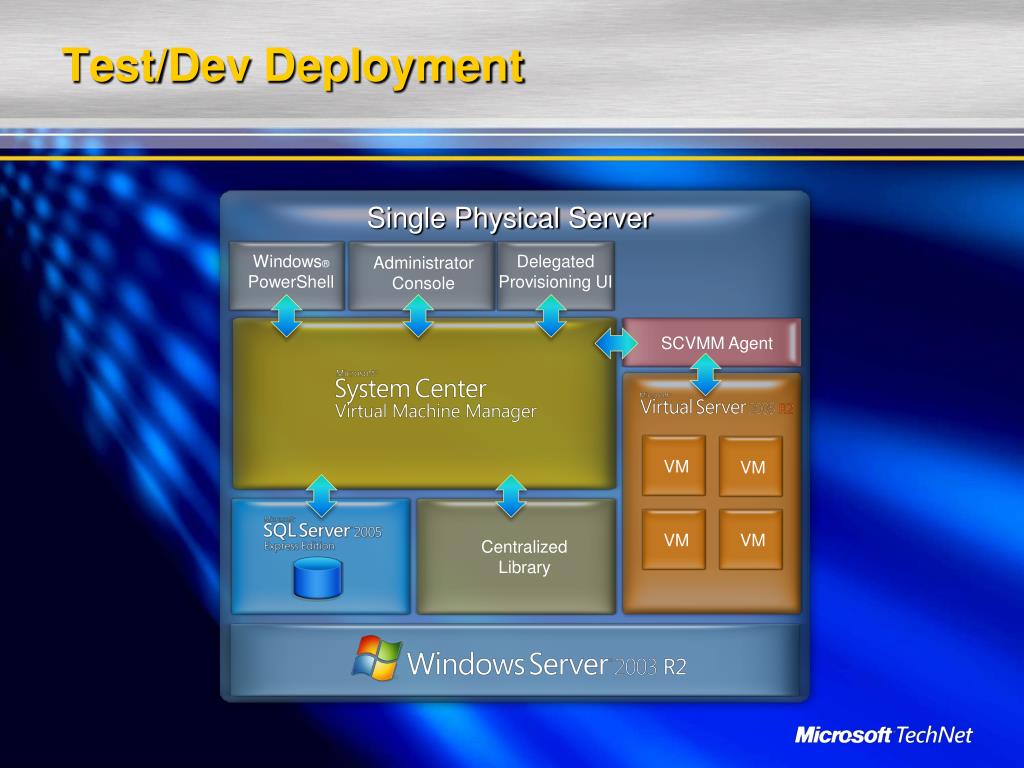
Task: Click the 'Virtual Server' heading text
Action: [693, 407]
